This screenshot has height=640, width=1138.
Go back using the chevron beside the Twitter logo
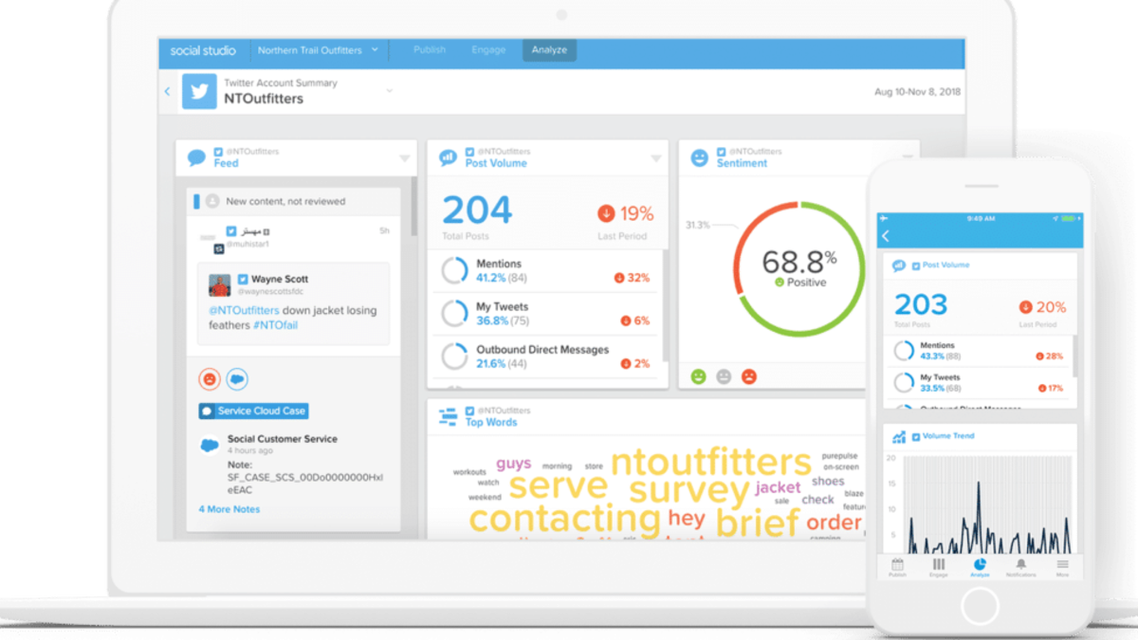(168, 91)
